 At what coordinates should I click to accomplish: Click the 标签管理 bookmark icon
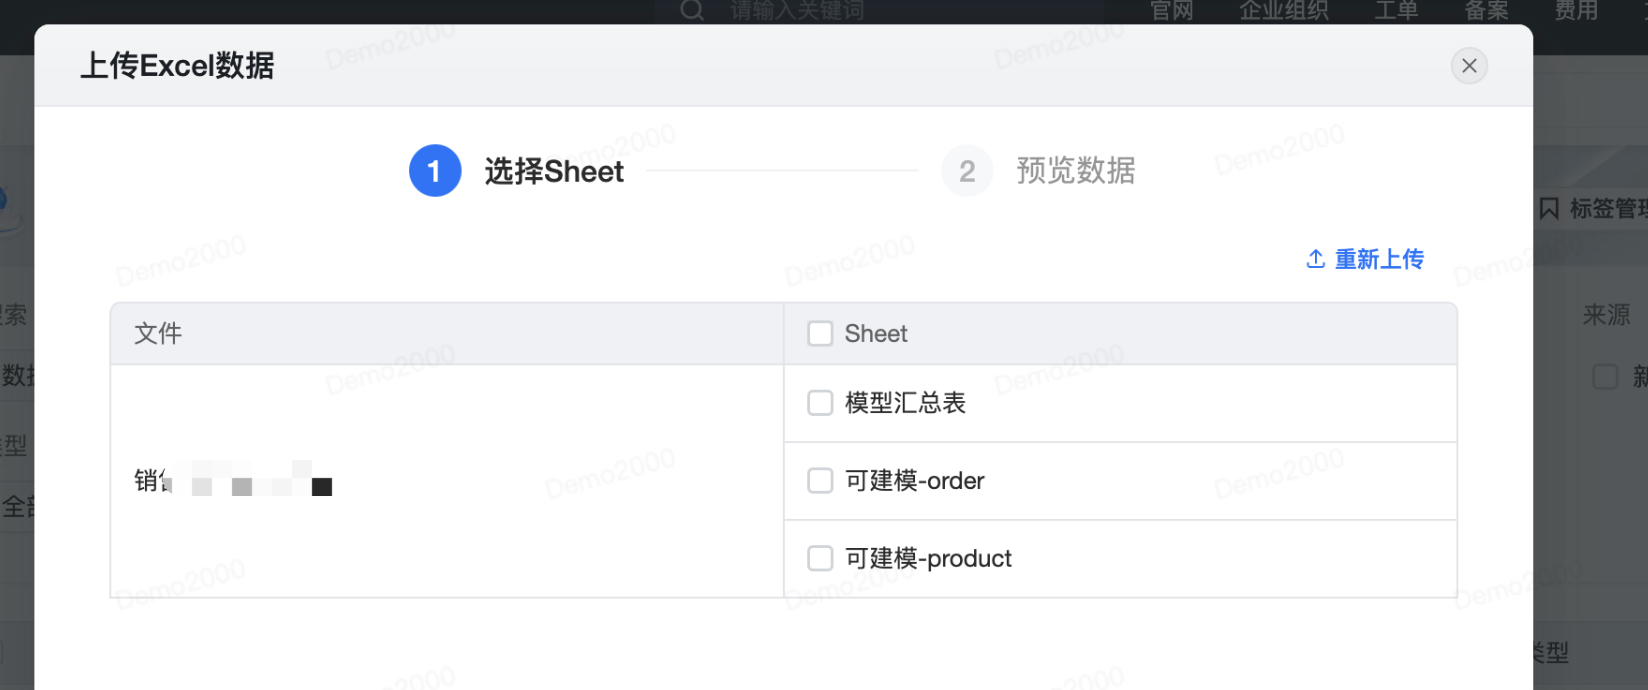coord(1549,209)
